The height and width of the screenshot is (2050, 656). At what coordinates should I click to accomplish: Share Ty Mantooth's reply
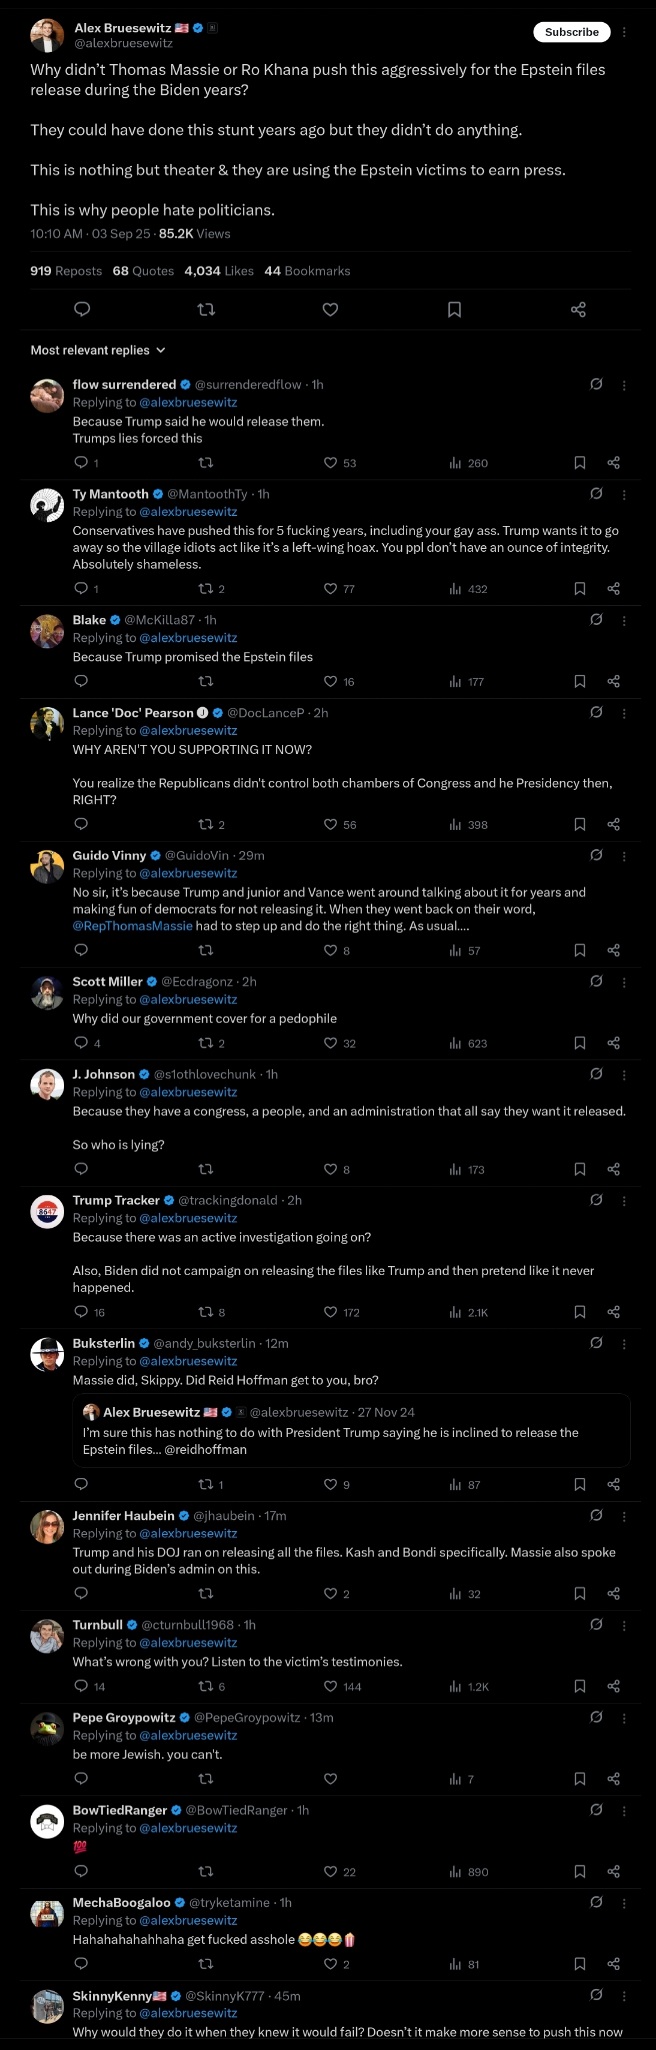(x=614, y=589)
